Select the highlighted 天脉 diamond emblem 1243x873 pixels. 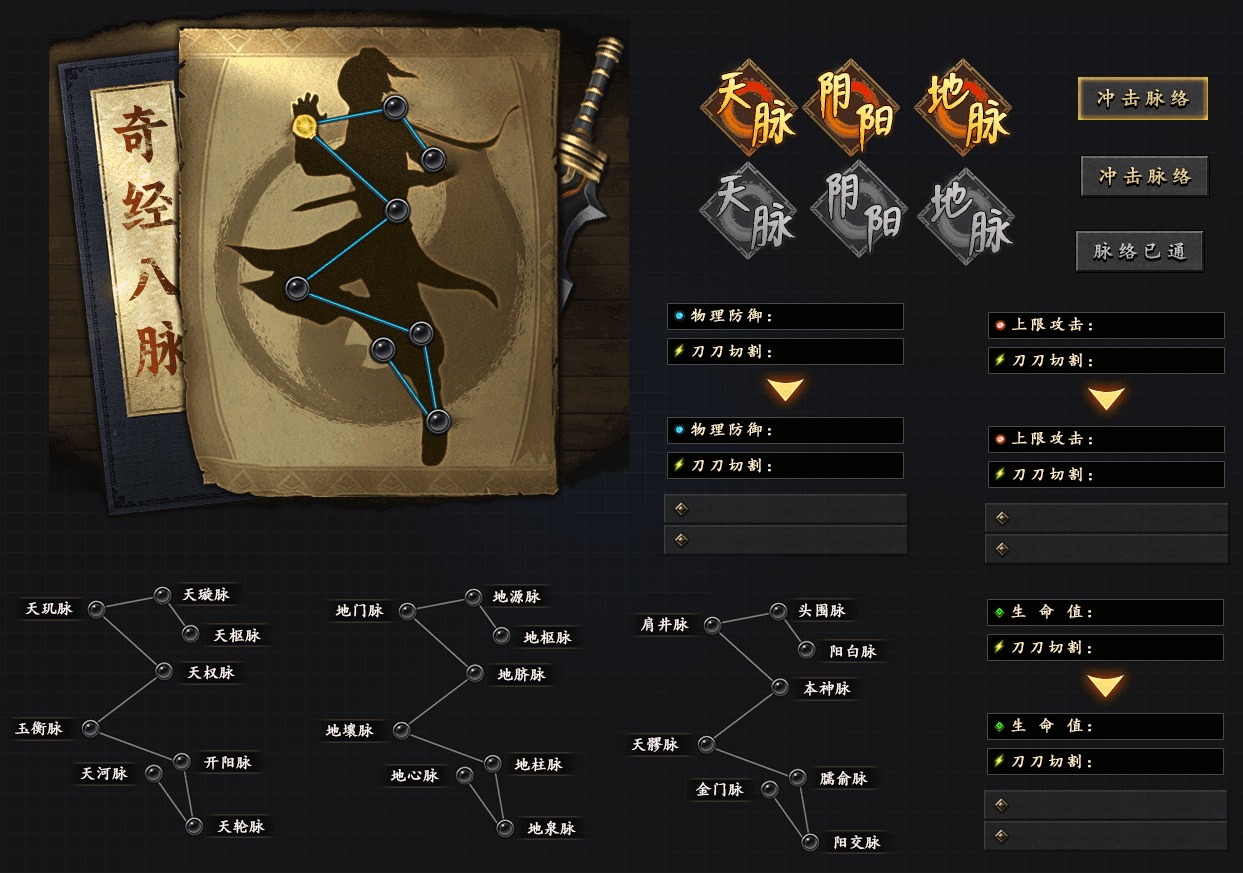pyautogui.click(x=749, y=107)
